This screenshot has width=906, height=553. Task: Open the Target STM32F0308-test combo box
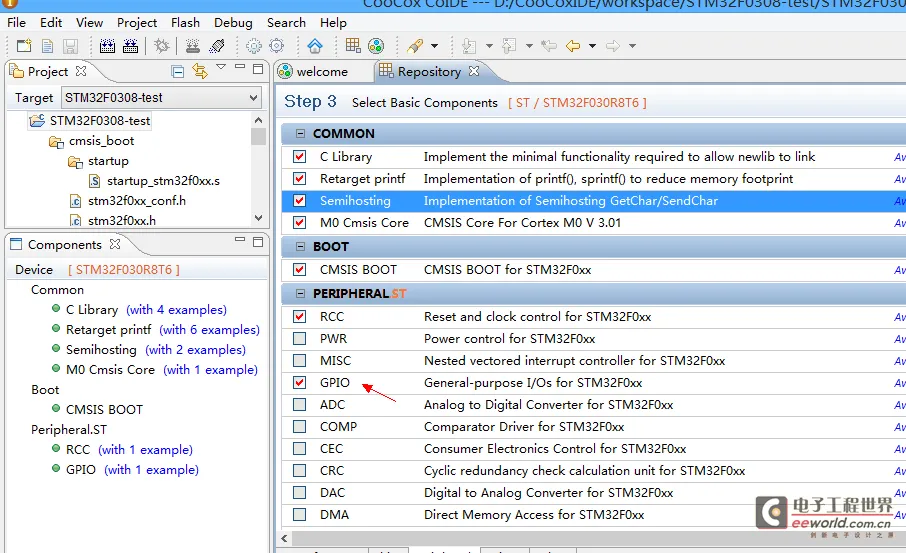click(161, 98)
